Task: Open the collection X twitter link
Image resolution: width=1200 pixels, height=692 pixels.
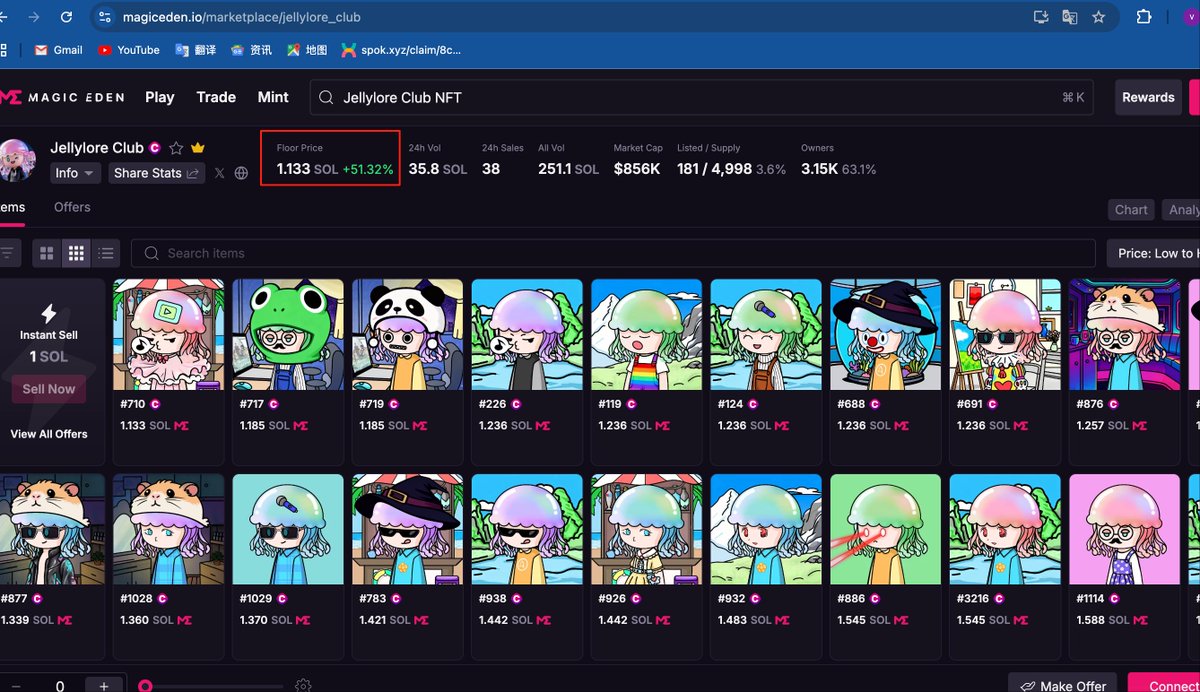Action: (220, 173)
